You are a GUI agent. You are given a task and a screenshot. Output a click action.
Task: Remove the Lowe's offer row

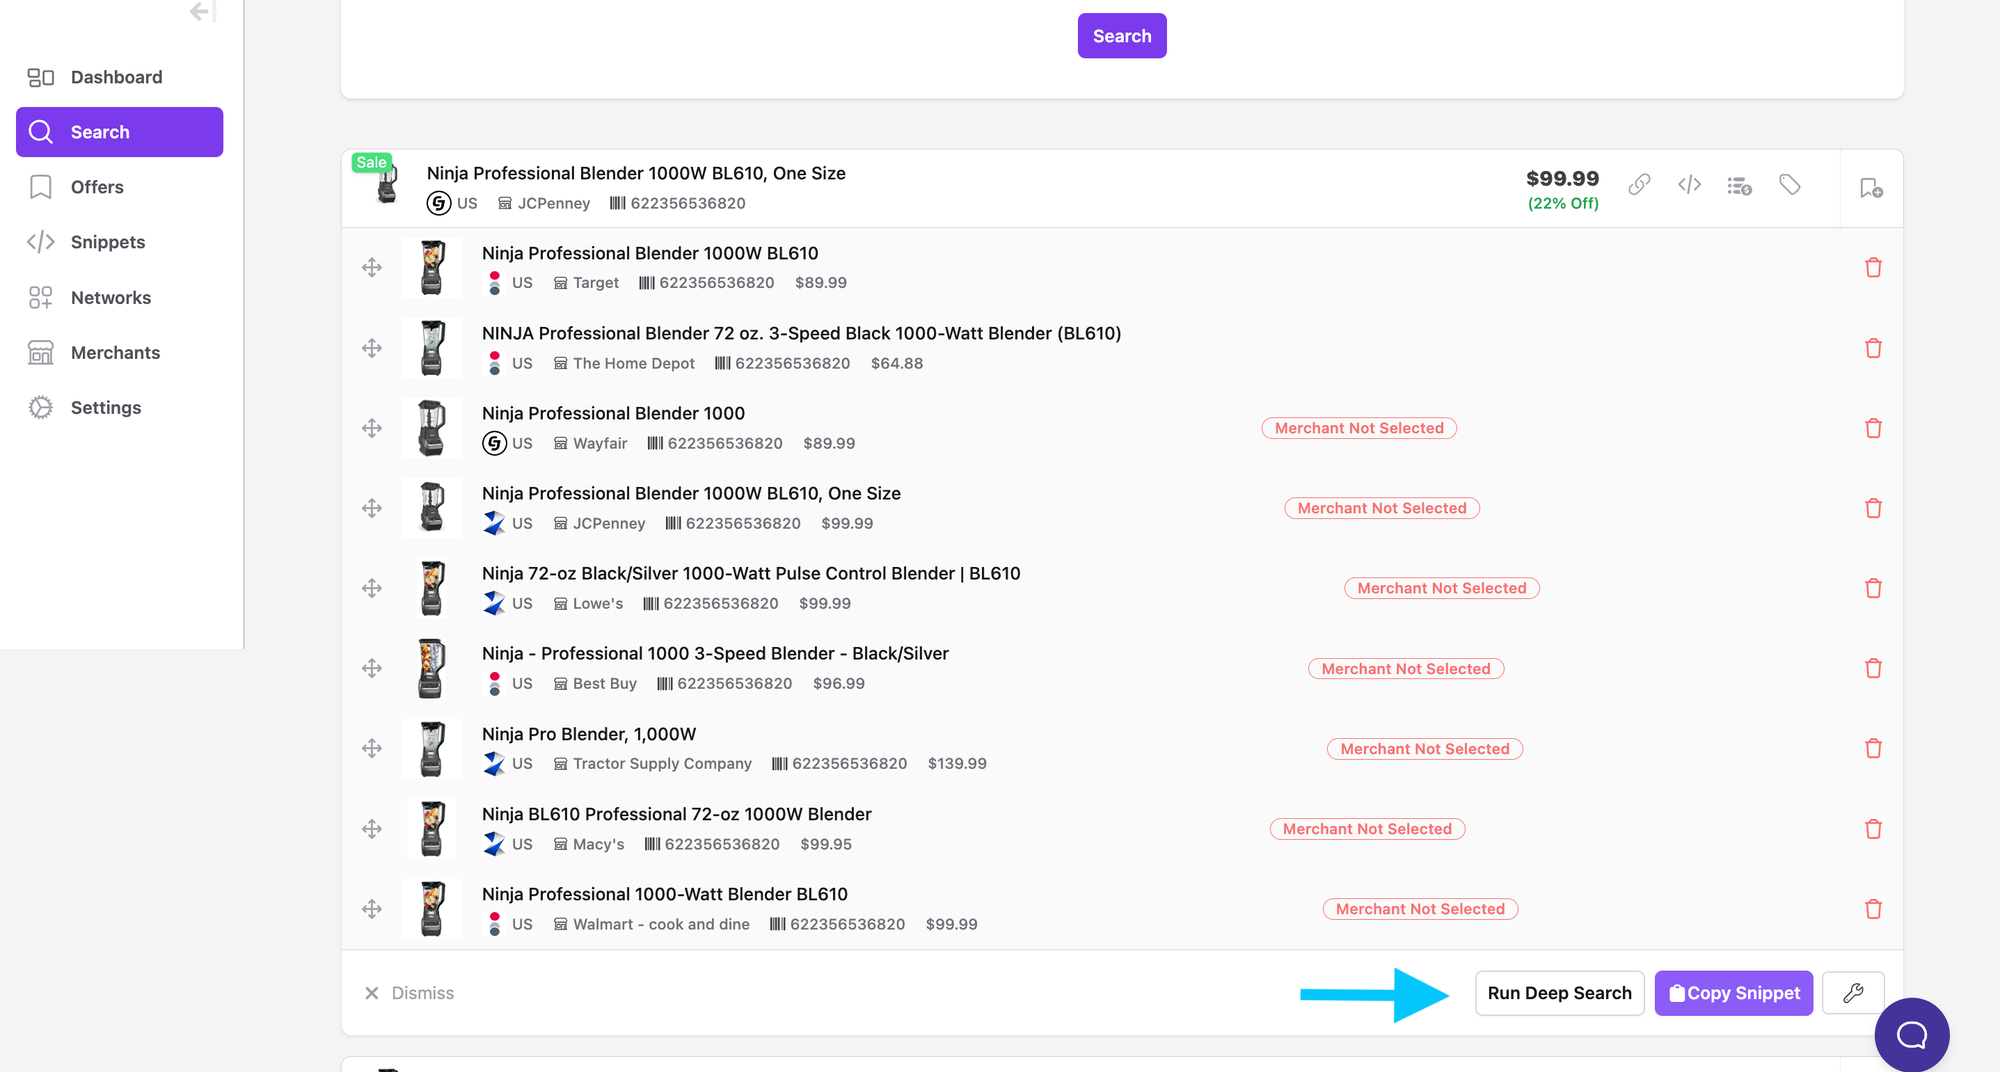coord(1874,588)
